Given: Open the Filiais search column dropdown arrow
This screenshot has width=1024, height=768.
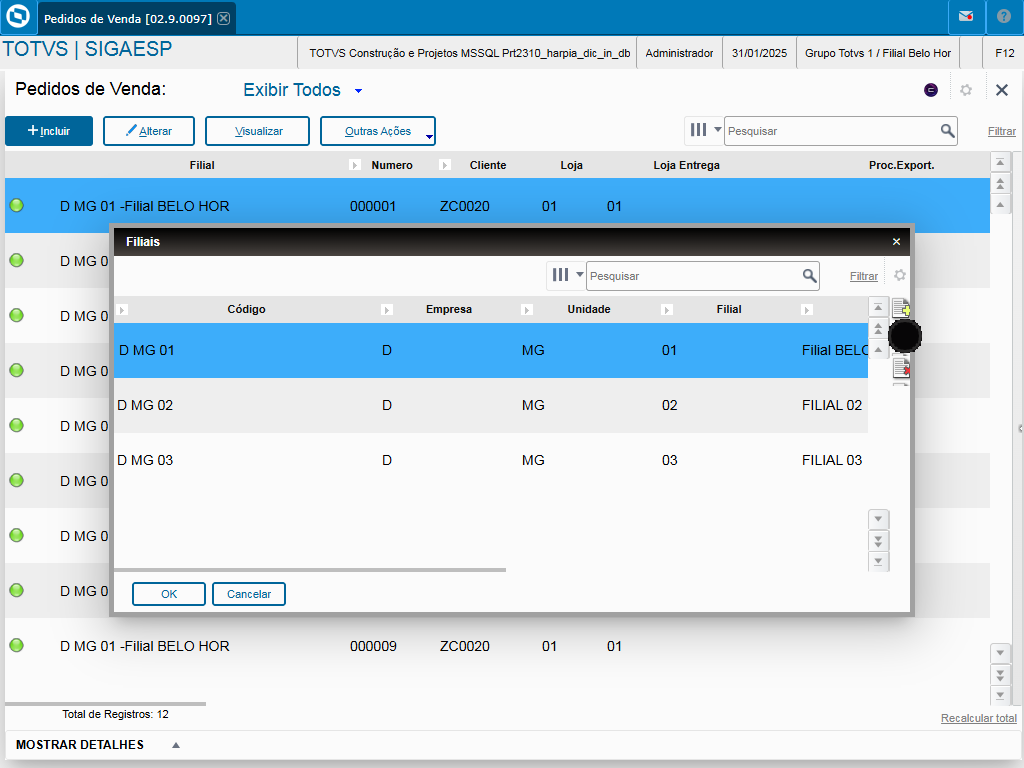Looking at the screenshot, I should [x=579, y=274].
